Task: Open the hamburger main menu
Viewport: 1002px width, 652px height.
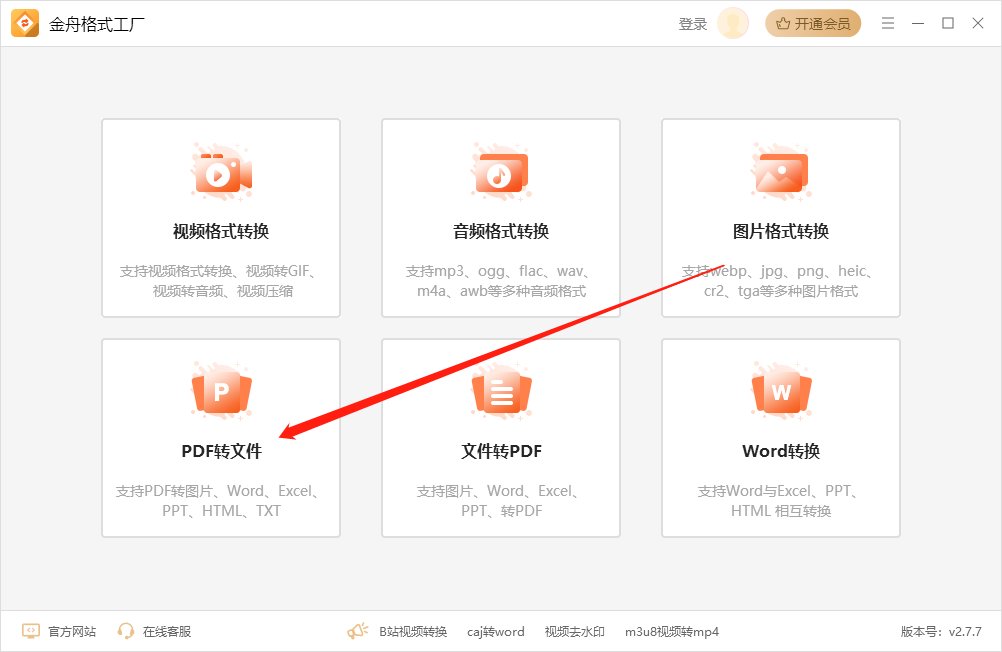Action: pos(887,24)
